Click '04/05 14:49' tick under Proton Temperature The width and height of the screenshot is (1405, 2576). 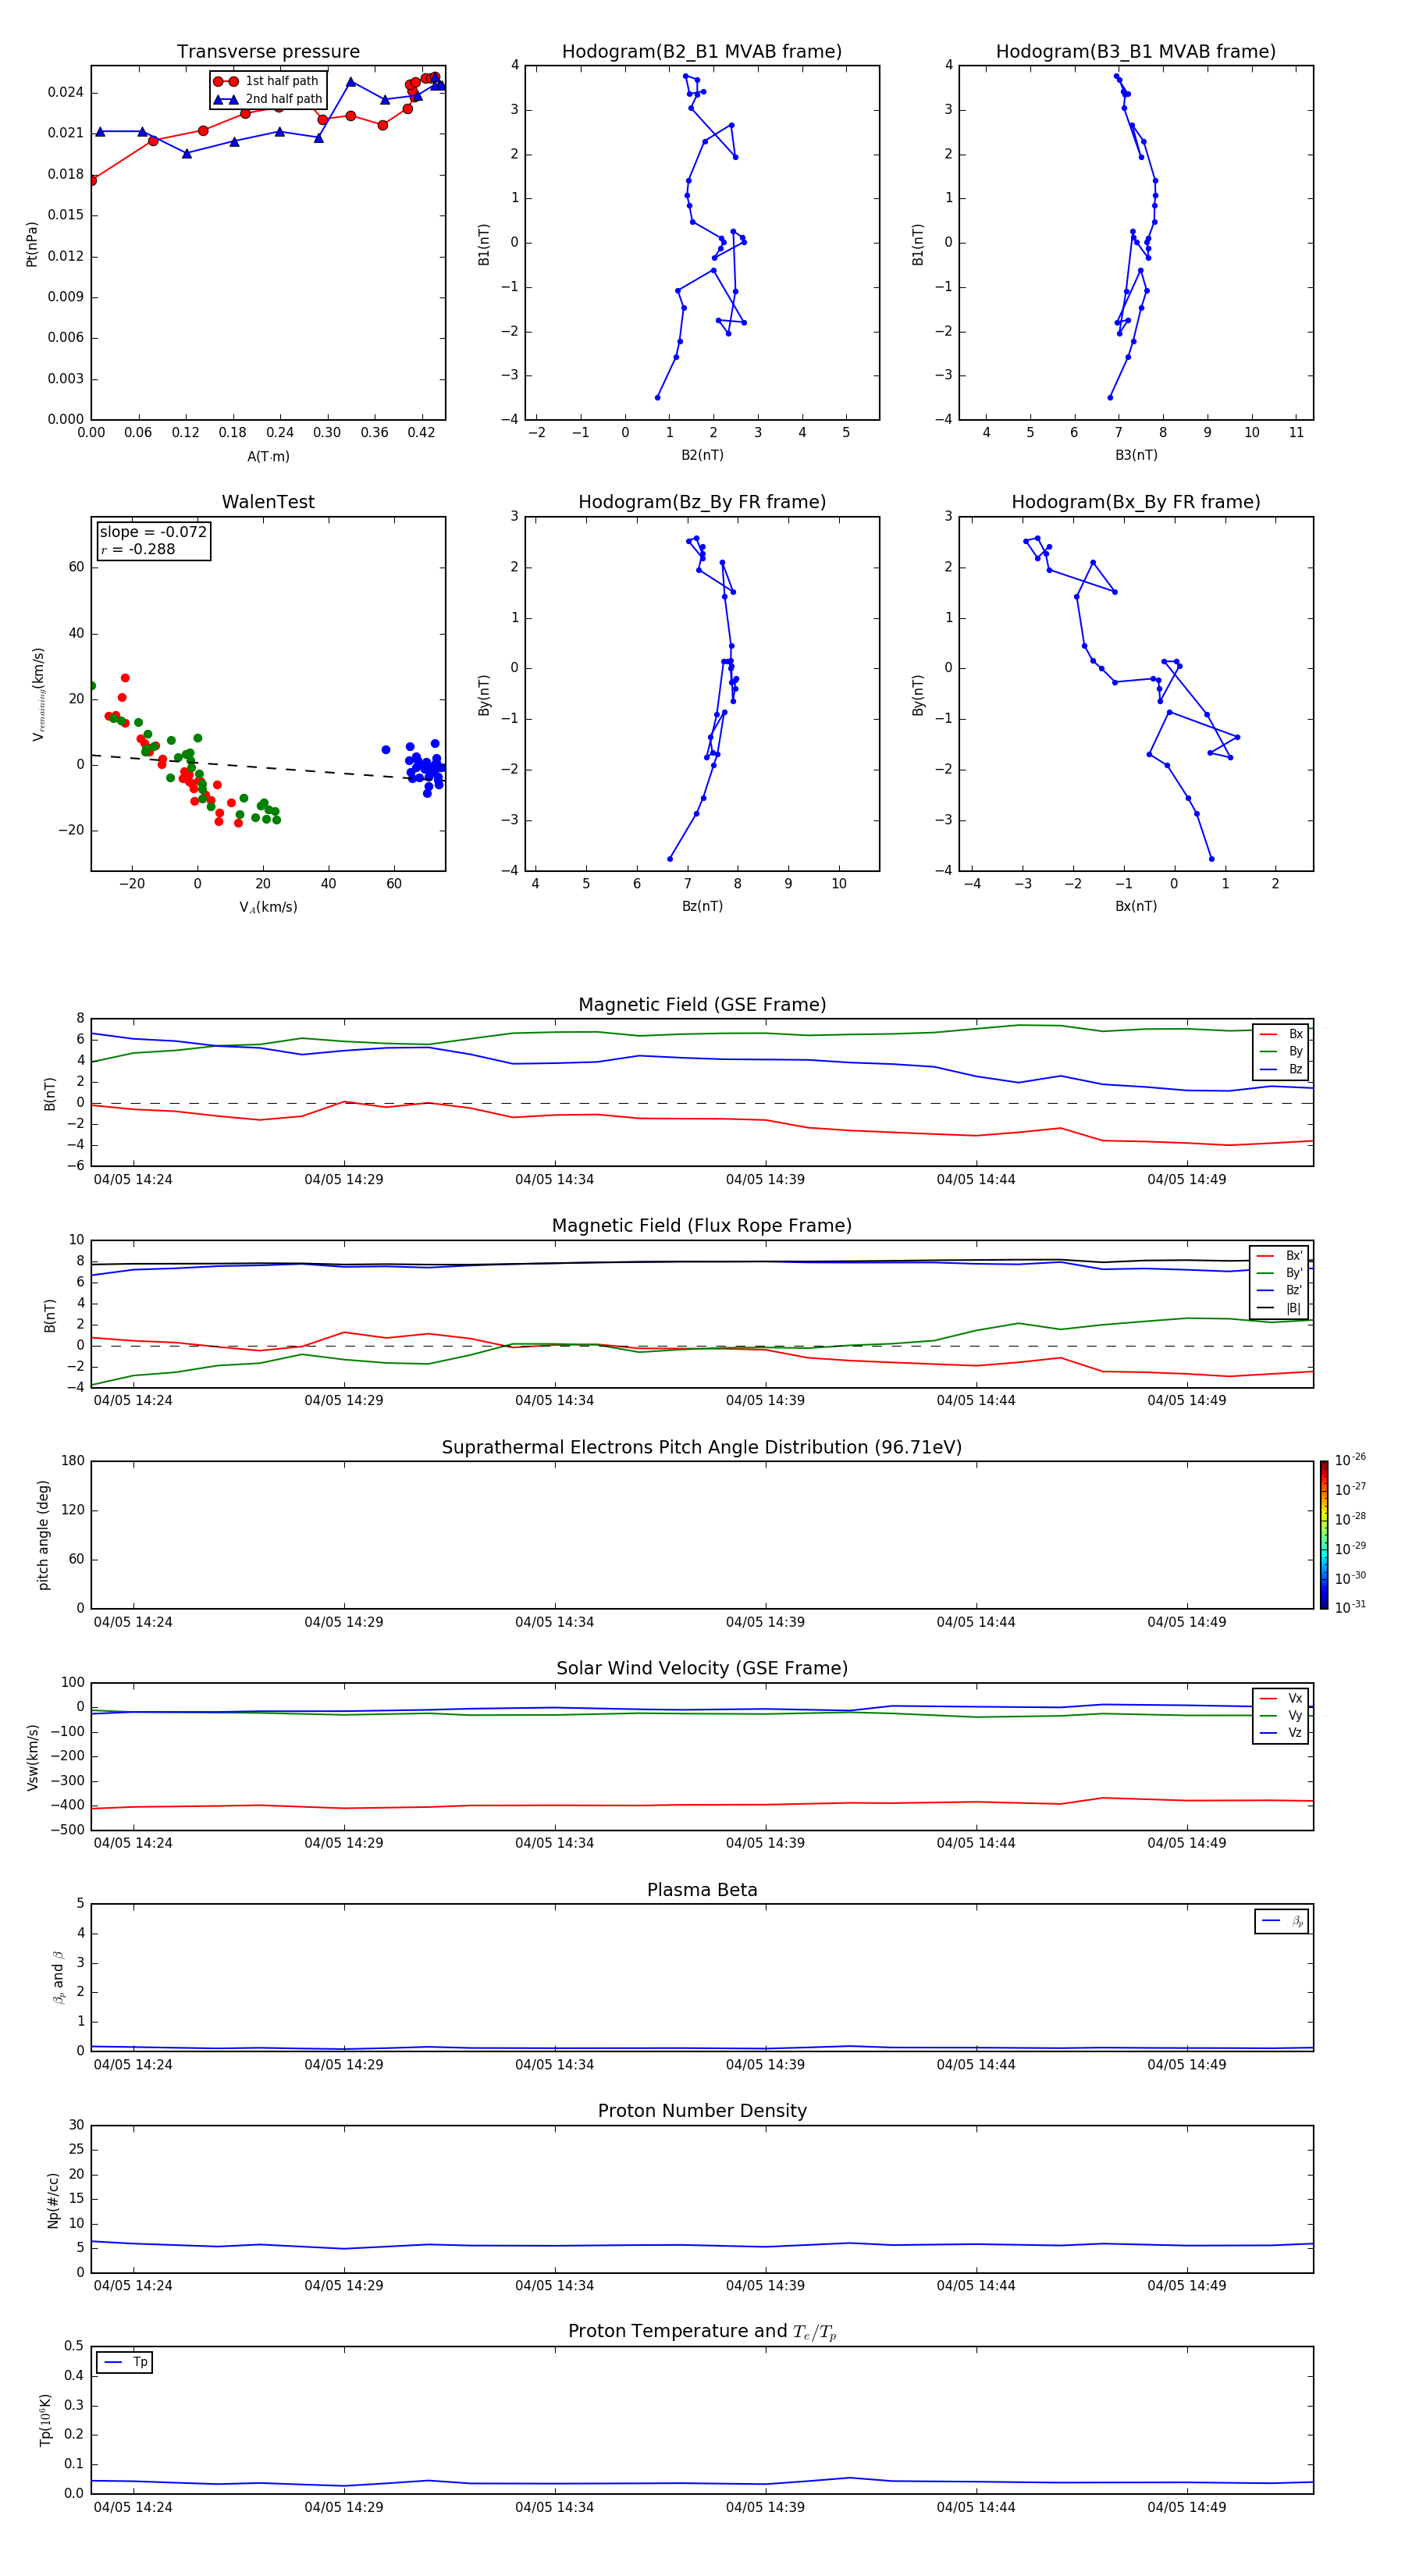pyautogui.click(x=1187, y=2507)
